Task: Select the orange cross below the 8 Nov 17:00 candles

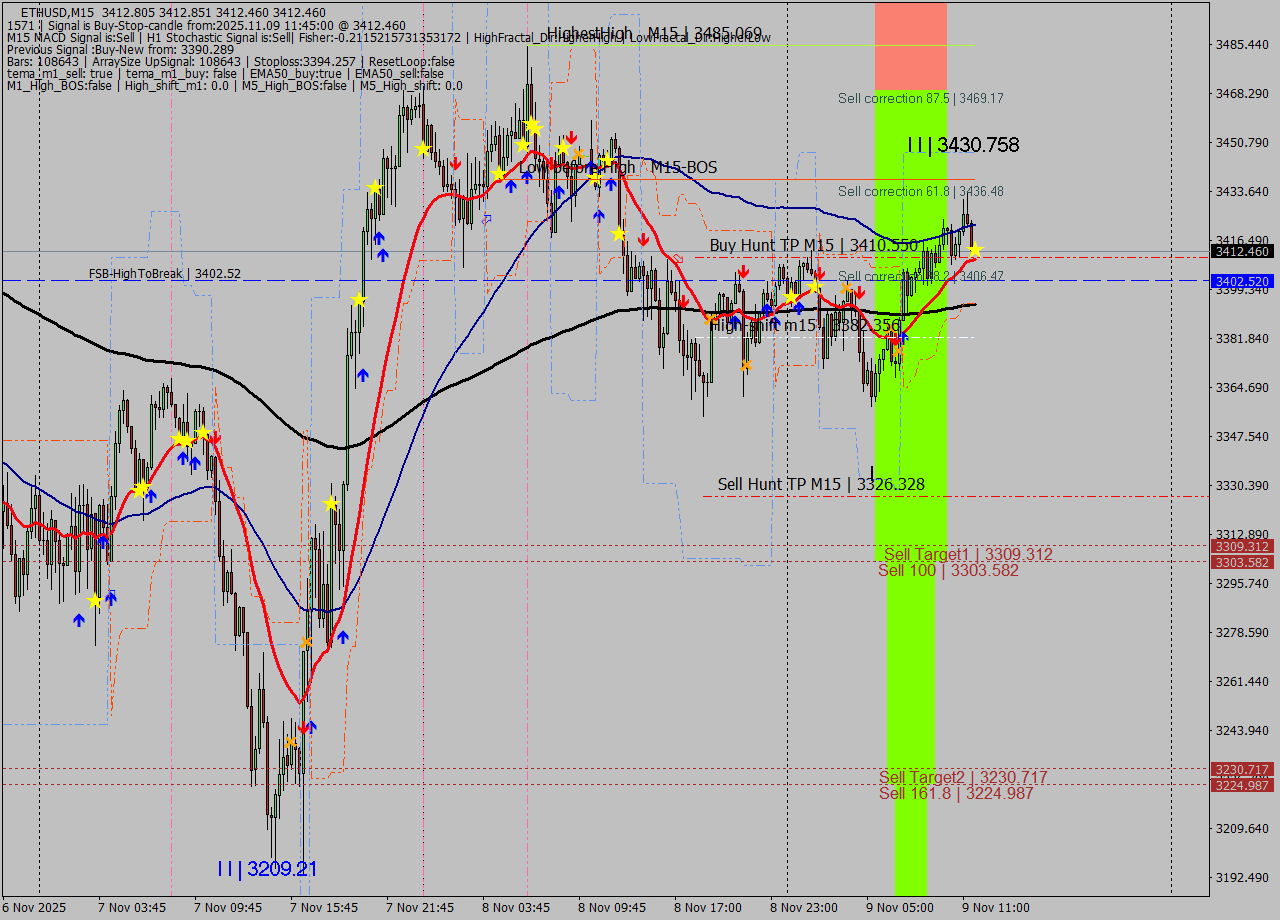Action: tap(746, 365)
